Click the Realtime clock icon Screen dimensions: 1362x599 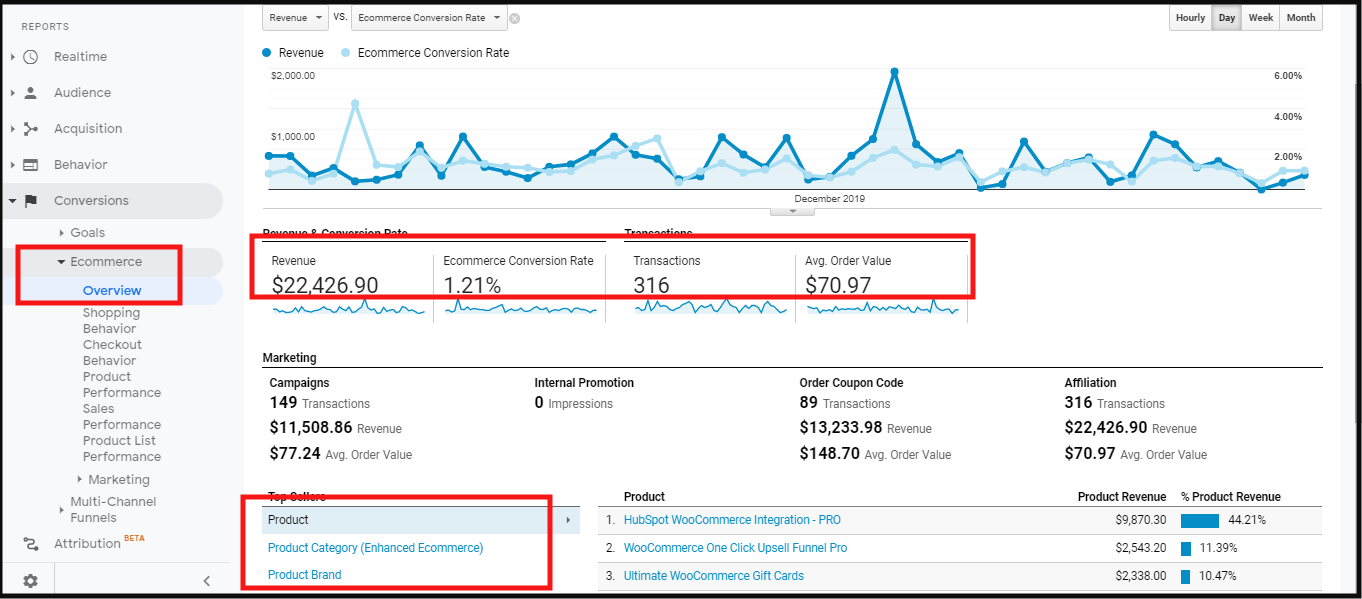[x=30, y=57]
